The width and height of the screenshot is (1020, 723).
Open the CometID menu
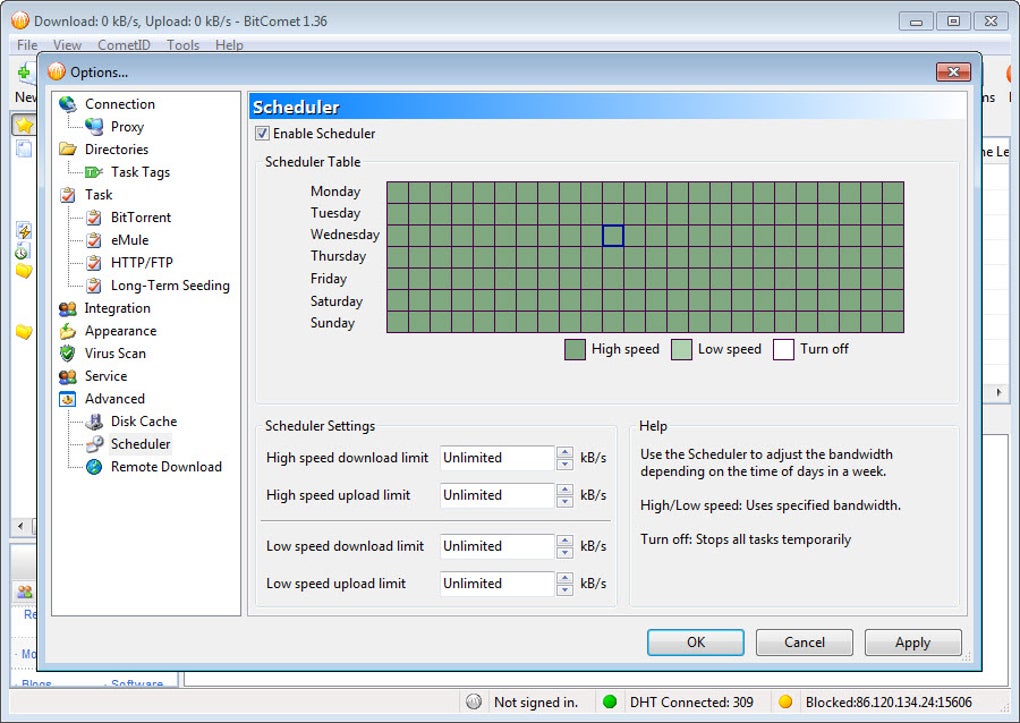click(124, 45)
